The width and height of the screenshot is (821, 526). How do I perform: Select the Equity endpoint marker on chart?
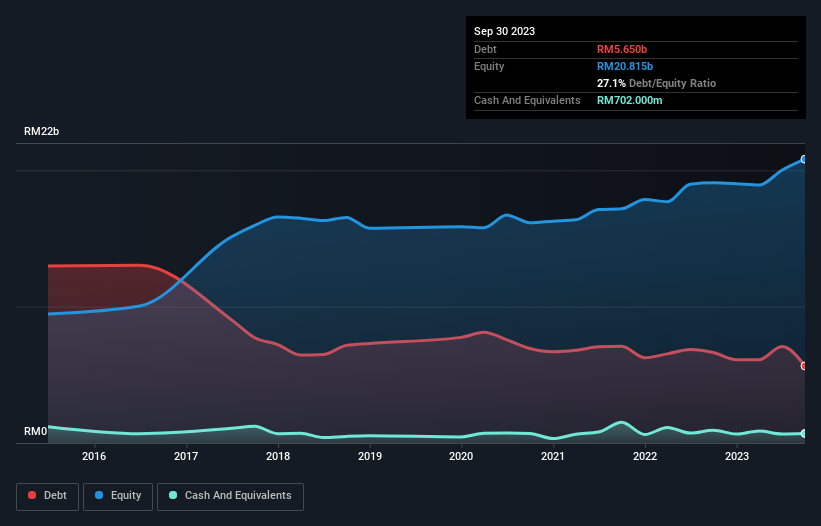[x=804, y=159]
